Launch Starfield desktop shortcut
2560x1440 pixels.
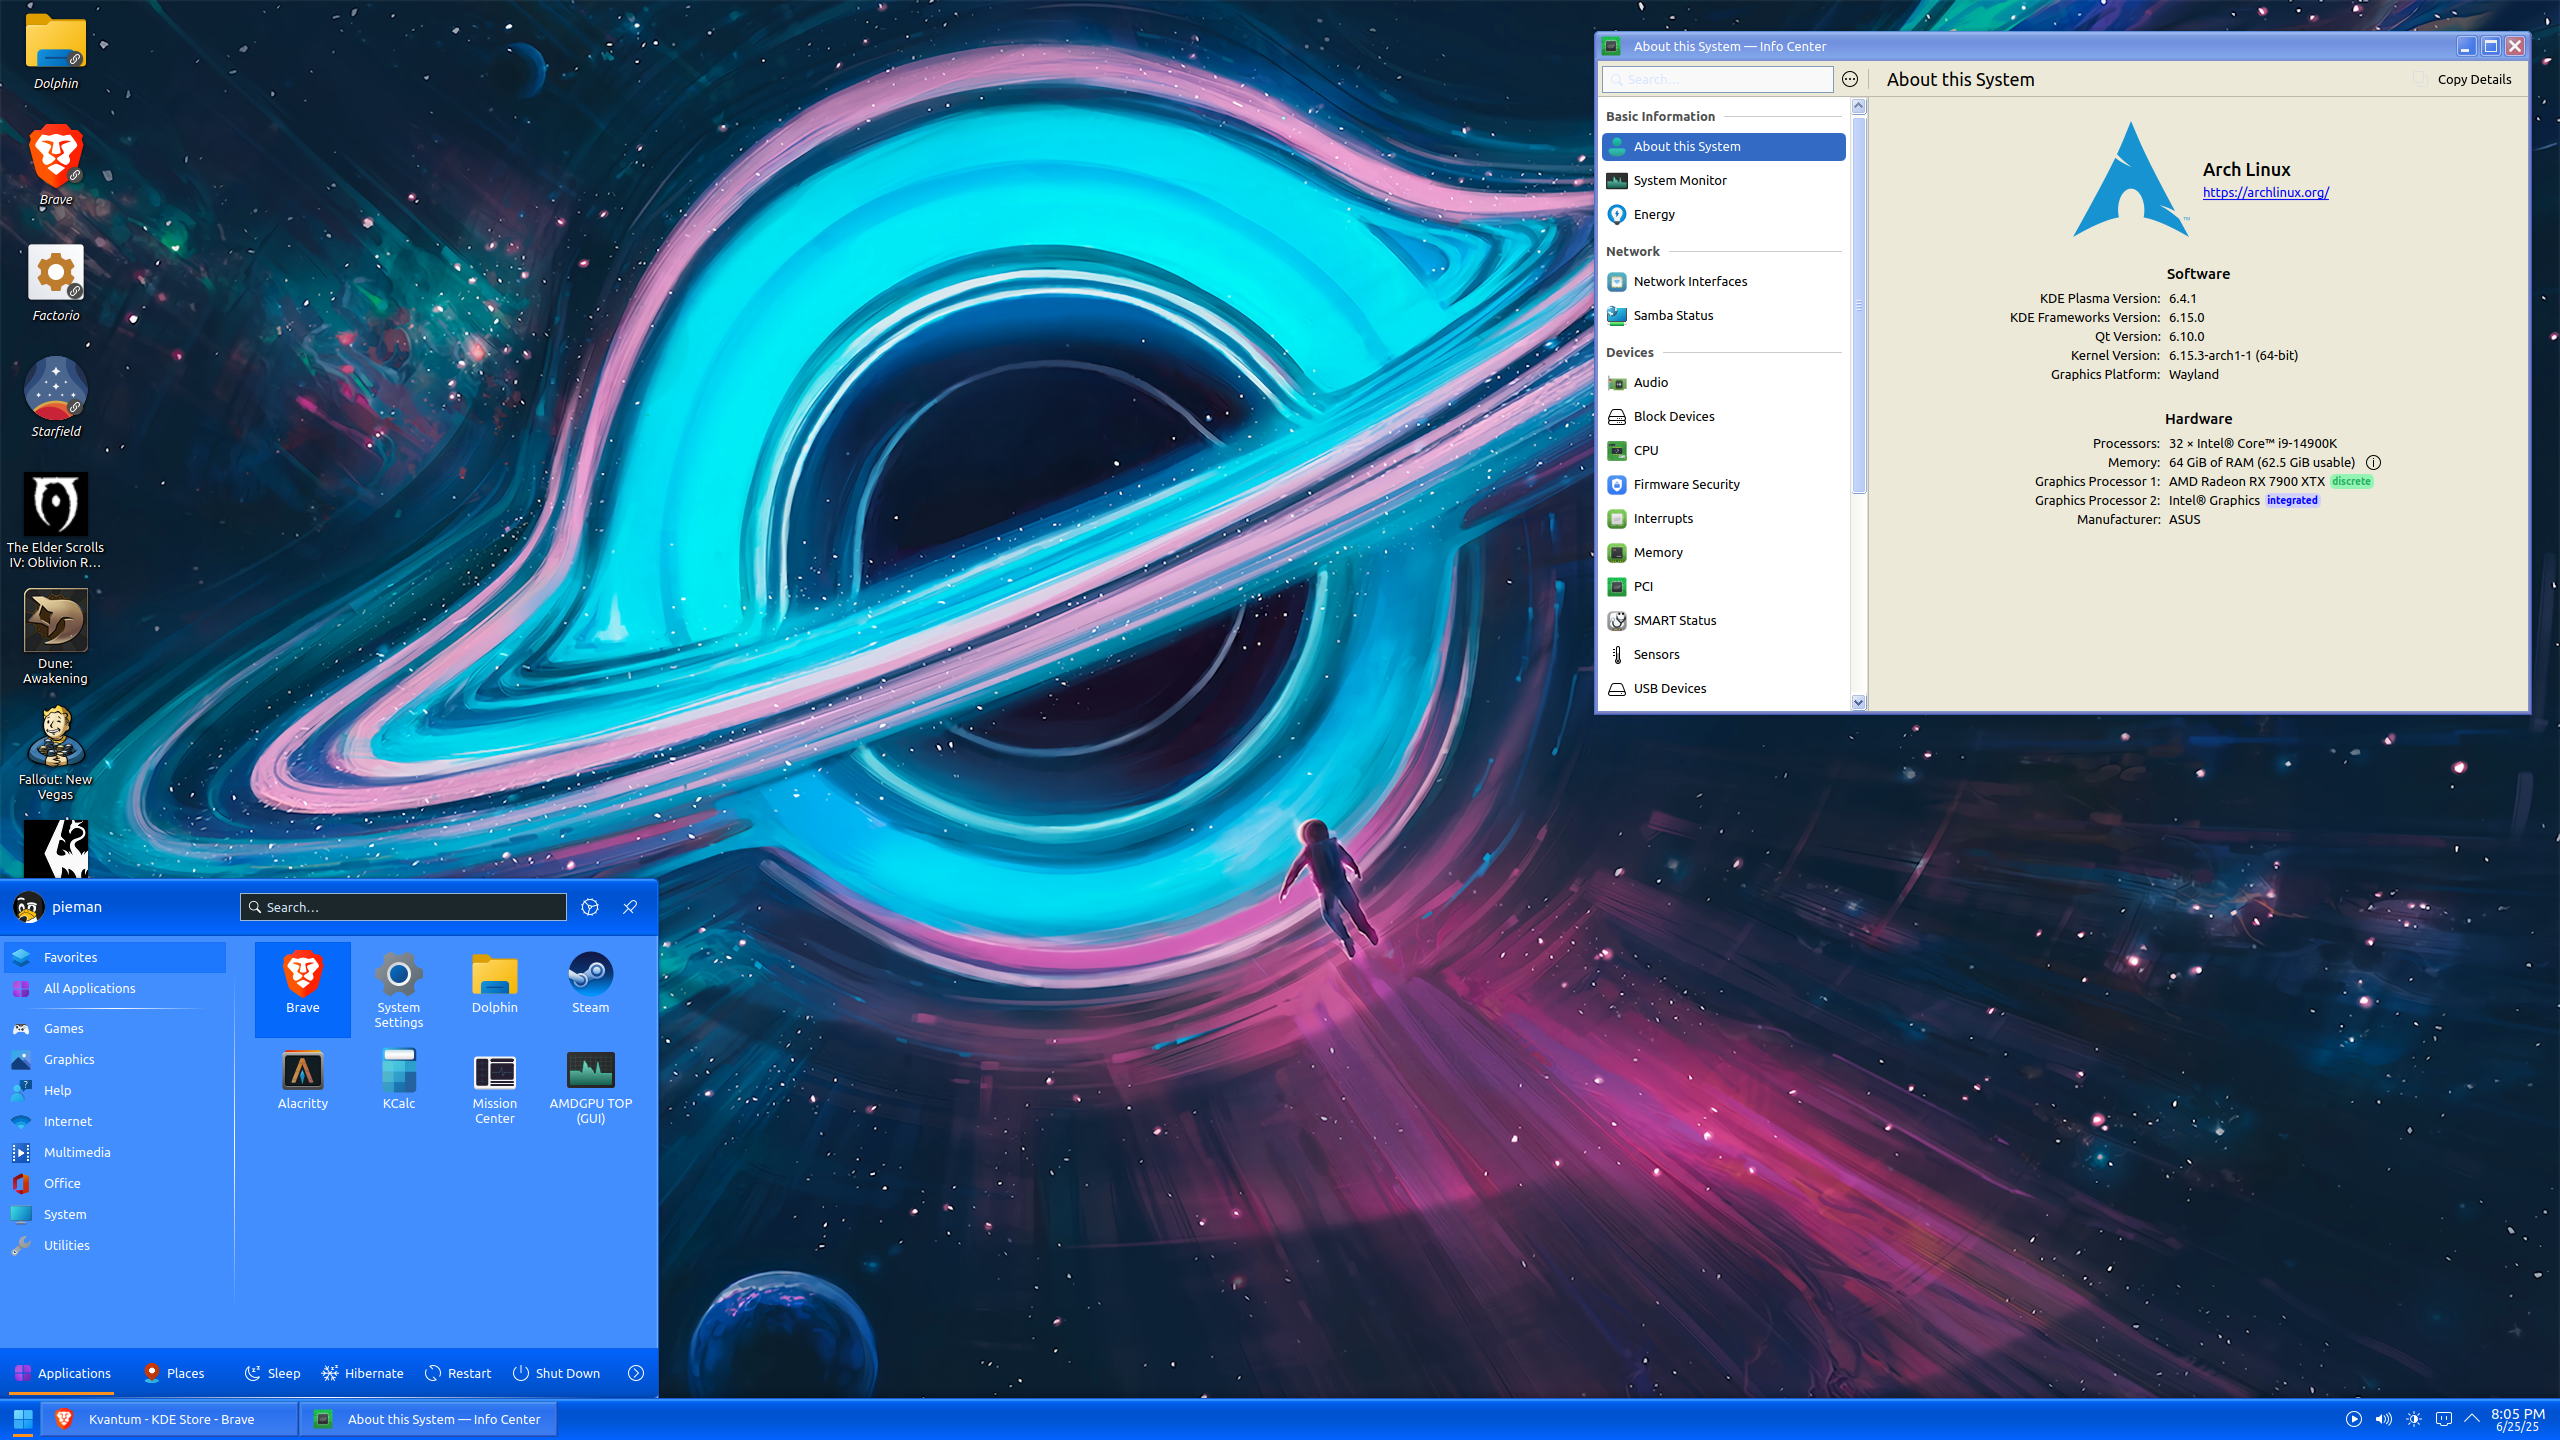(56, 398)
